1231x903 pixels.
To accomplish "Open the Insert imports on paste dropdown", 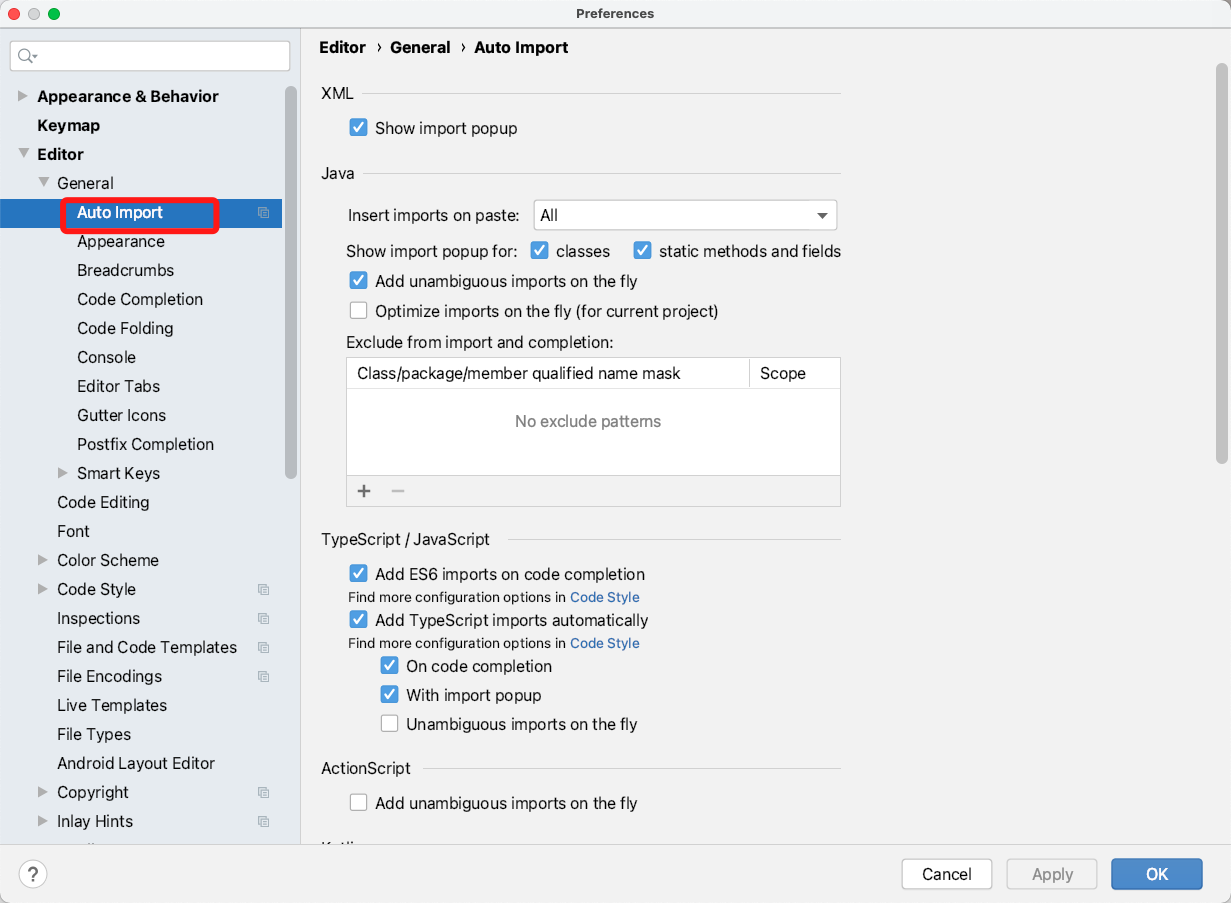I will click(x=685, y=214).
